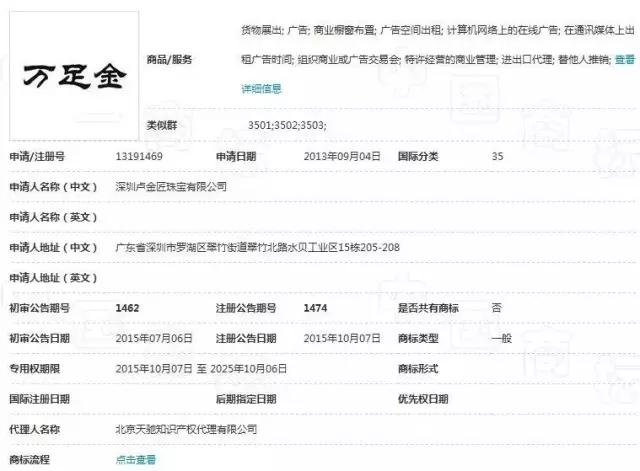
Task: Open the 点击查看 trademark flow link
Action: pyautogui.click(x=136, y=459)
